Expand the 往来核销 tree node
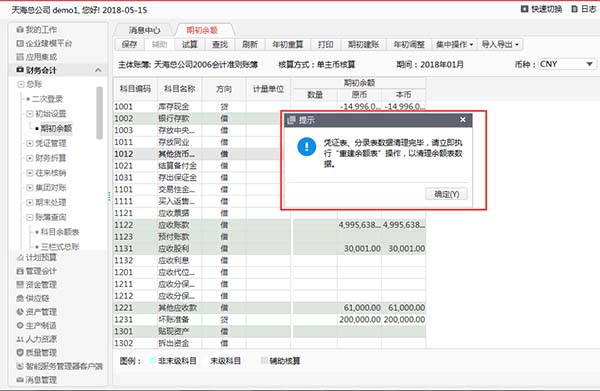The height and width of the screenshot is (391, 600). [29, 173]
